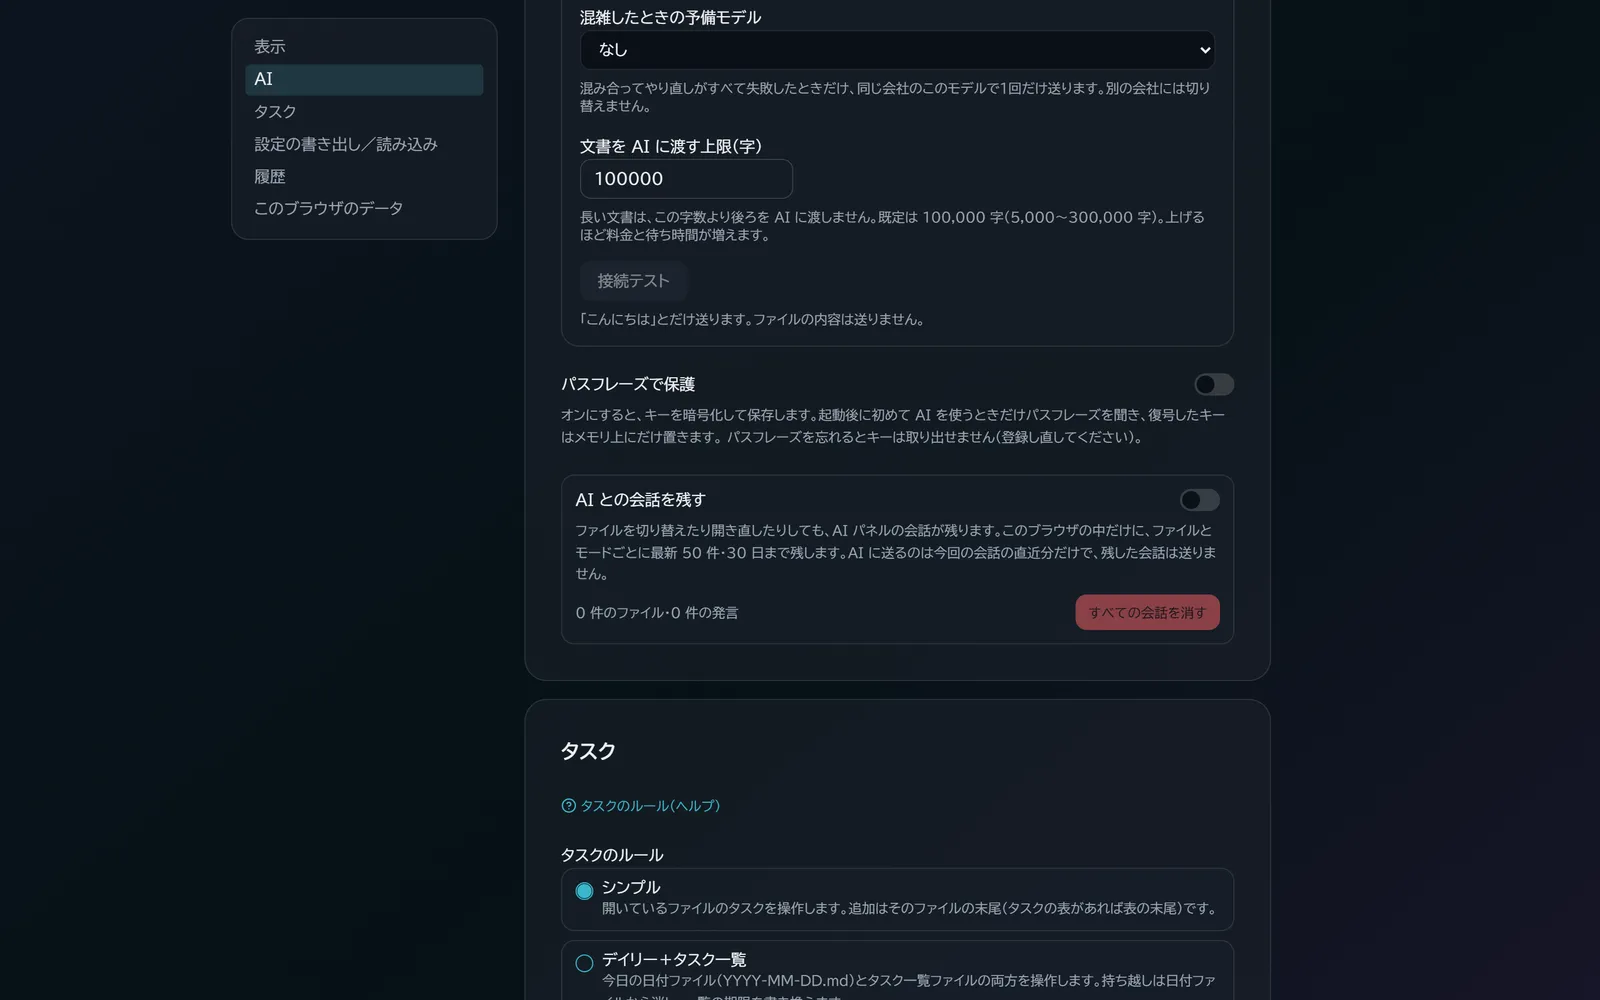Toggle the パスフレーズで保護 switch
This screenshot has height=1000, width=1600.
[x=1214, y=385]
